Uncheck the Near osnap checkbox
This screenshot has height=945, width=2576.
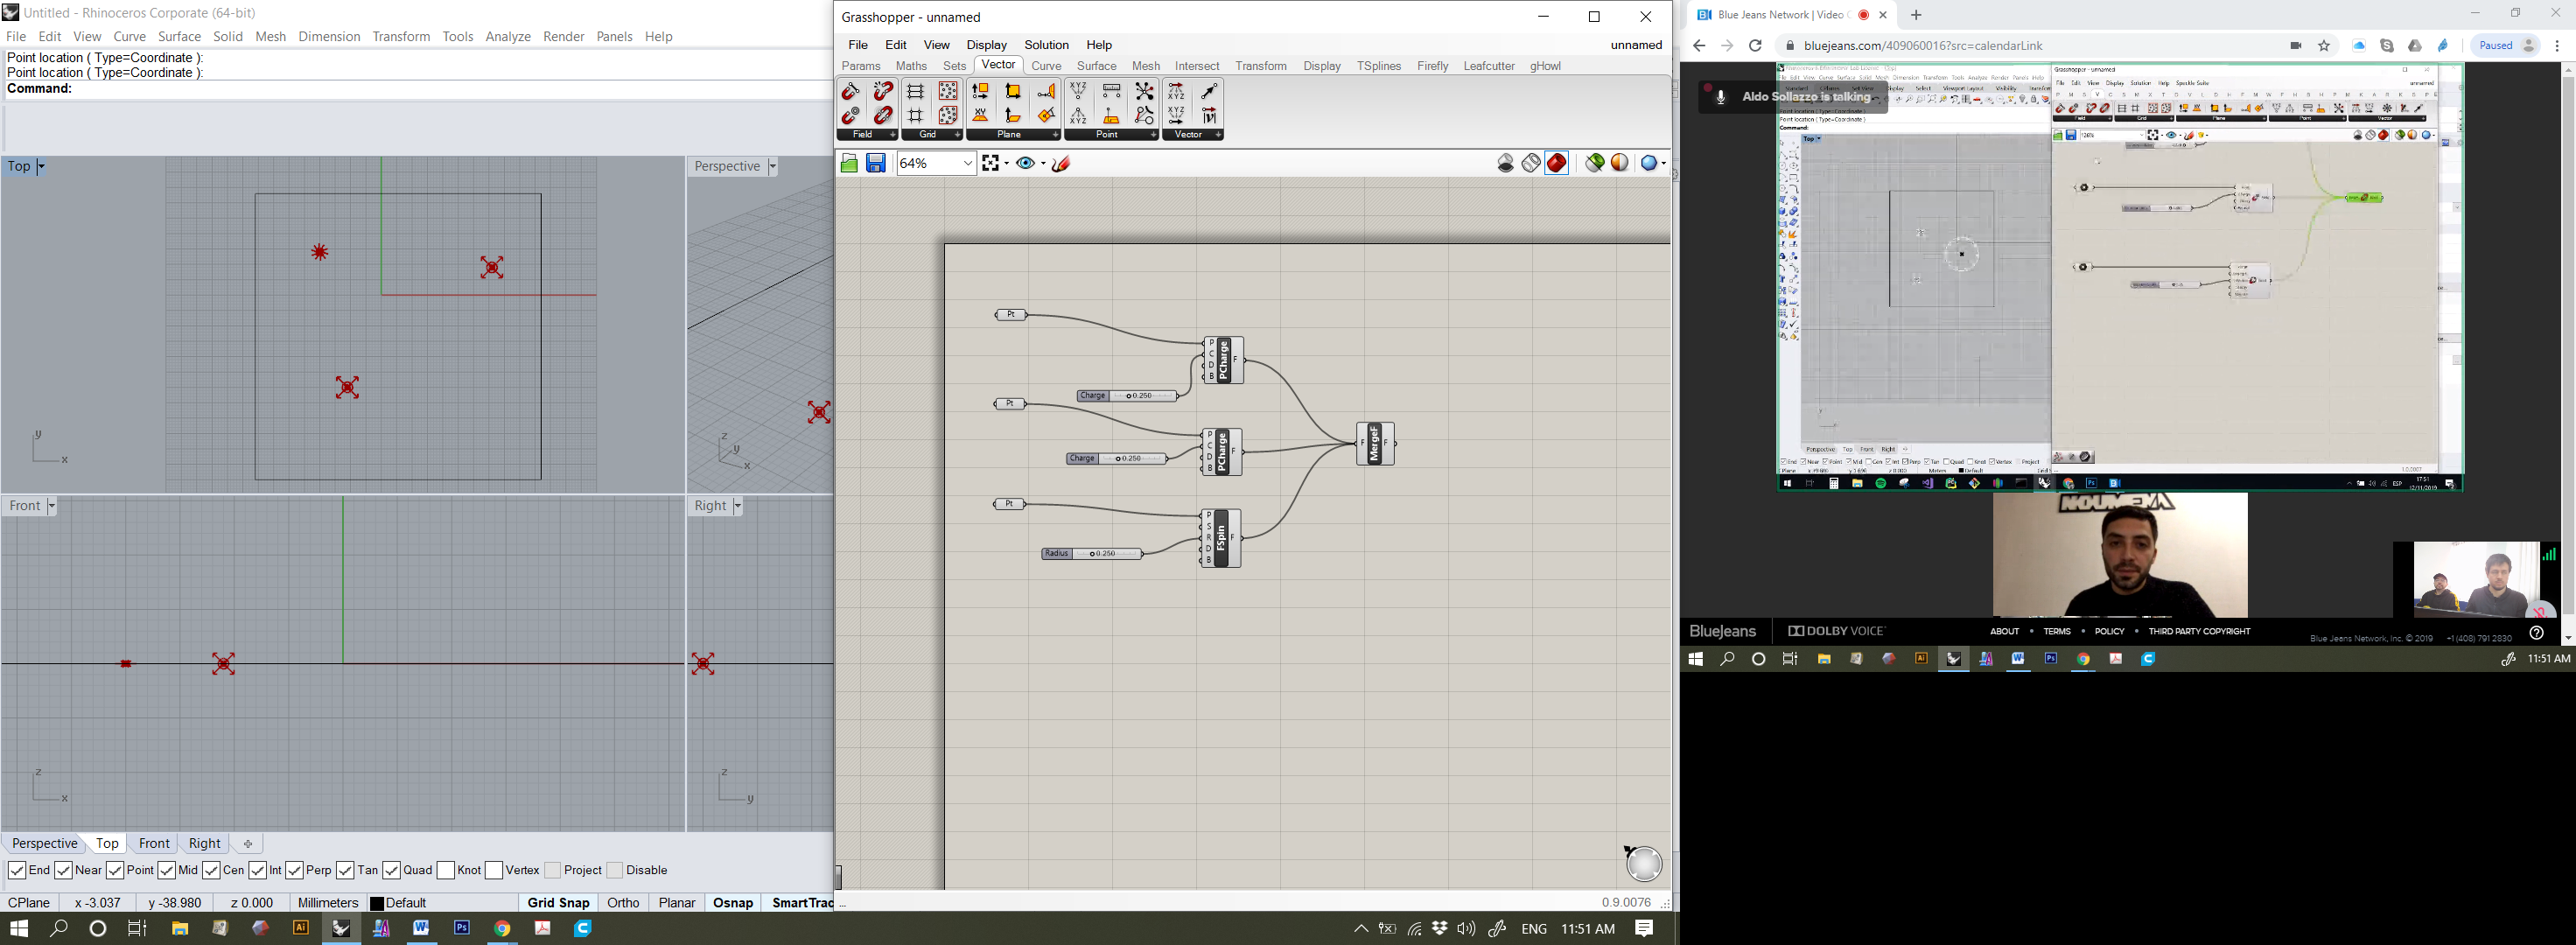tap(64, 870)
